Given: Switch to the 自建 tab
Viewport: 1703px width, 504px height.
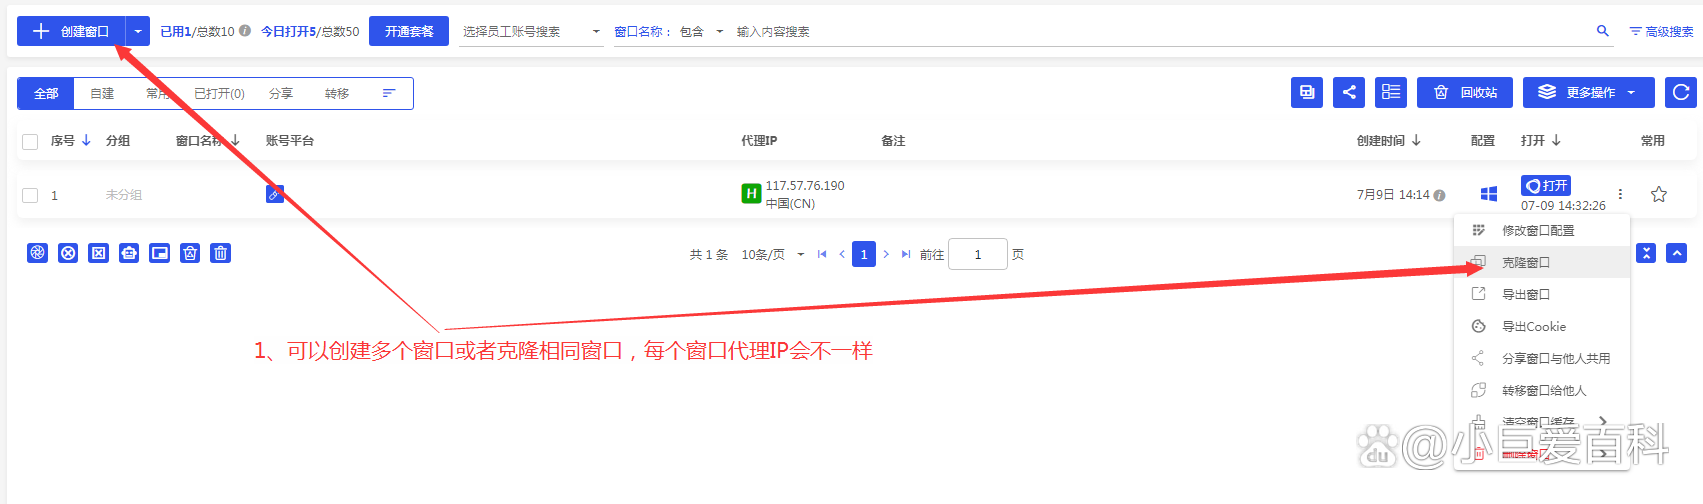Looking at the screenshot, I should 102,93.
